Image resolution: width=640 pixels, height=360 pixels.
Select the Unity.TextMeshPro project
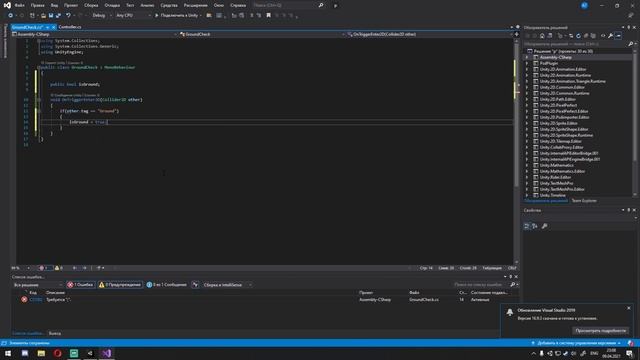[x=556, y=183]
